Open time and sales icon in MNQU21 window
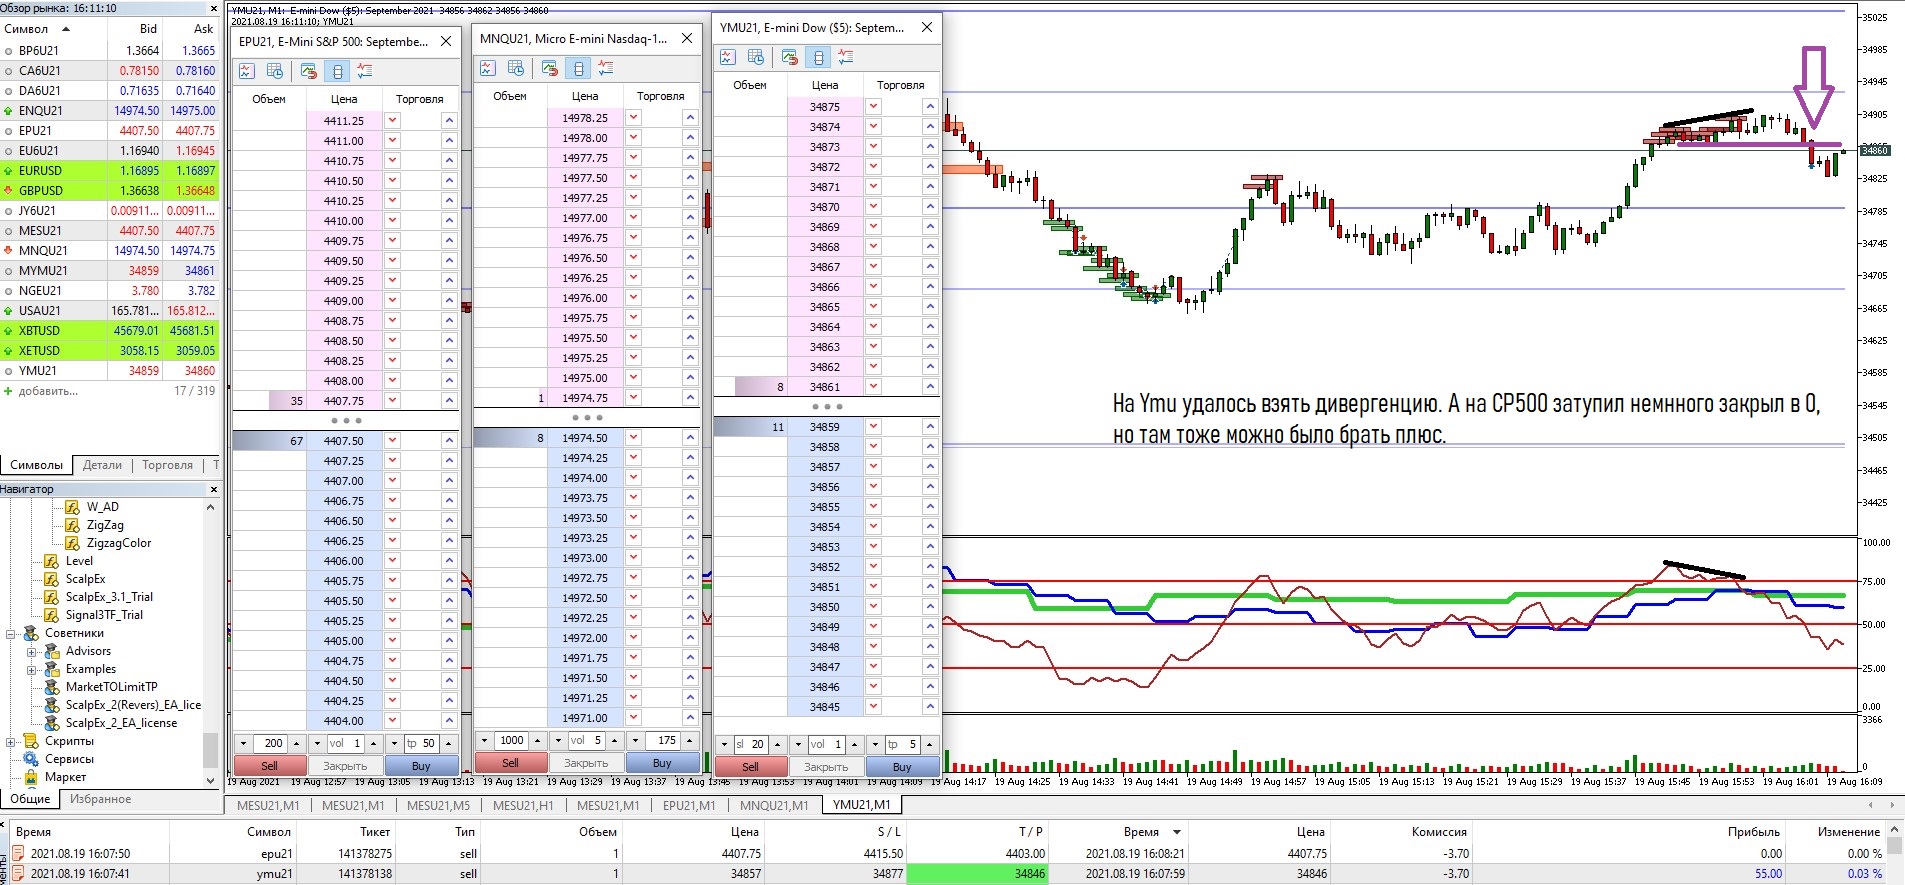The image size is (1905, 885). coord(516,68)
